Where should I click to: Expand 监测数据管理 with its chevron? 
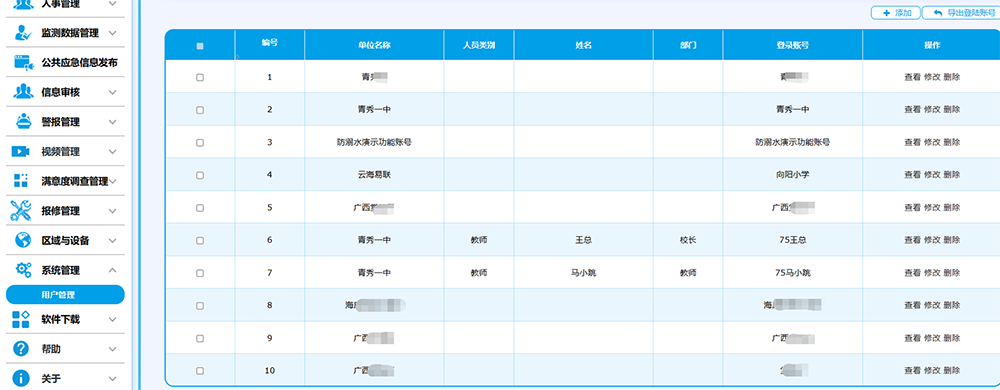click(113, 33)
